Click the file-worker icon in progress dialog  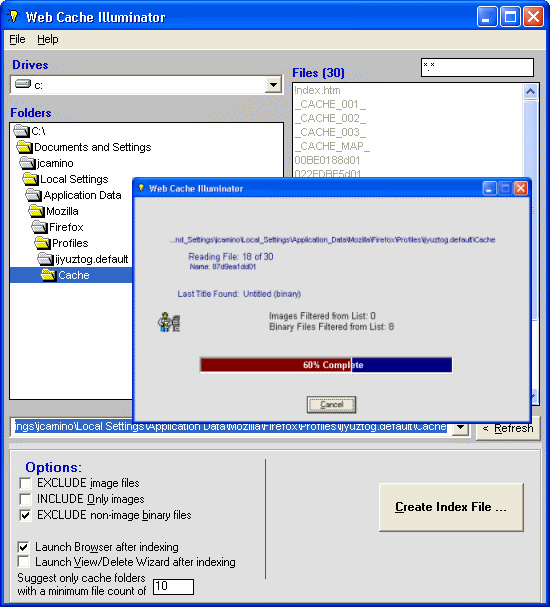(169, 322)
